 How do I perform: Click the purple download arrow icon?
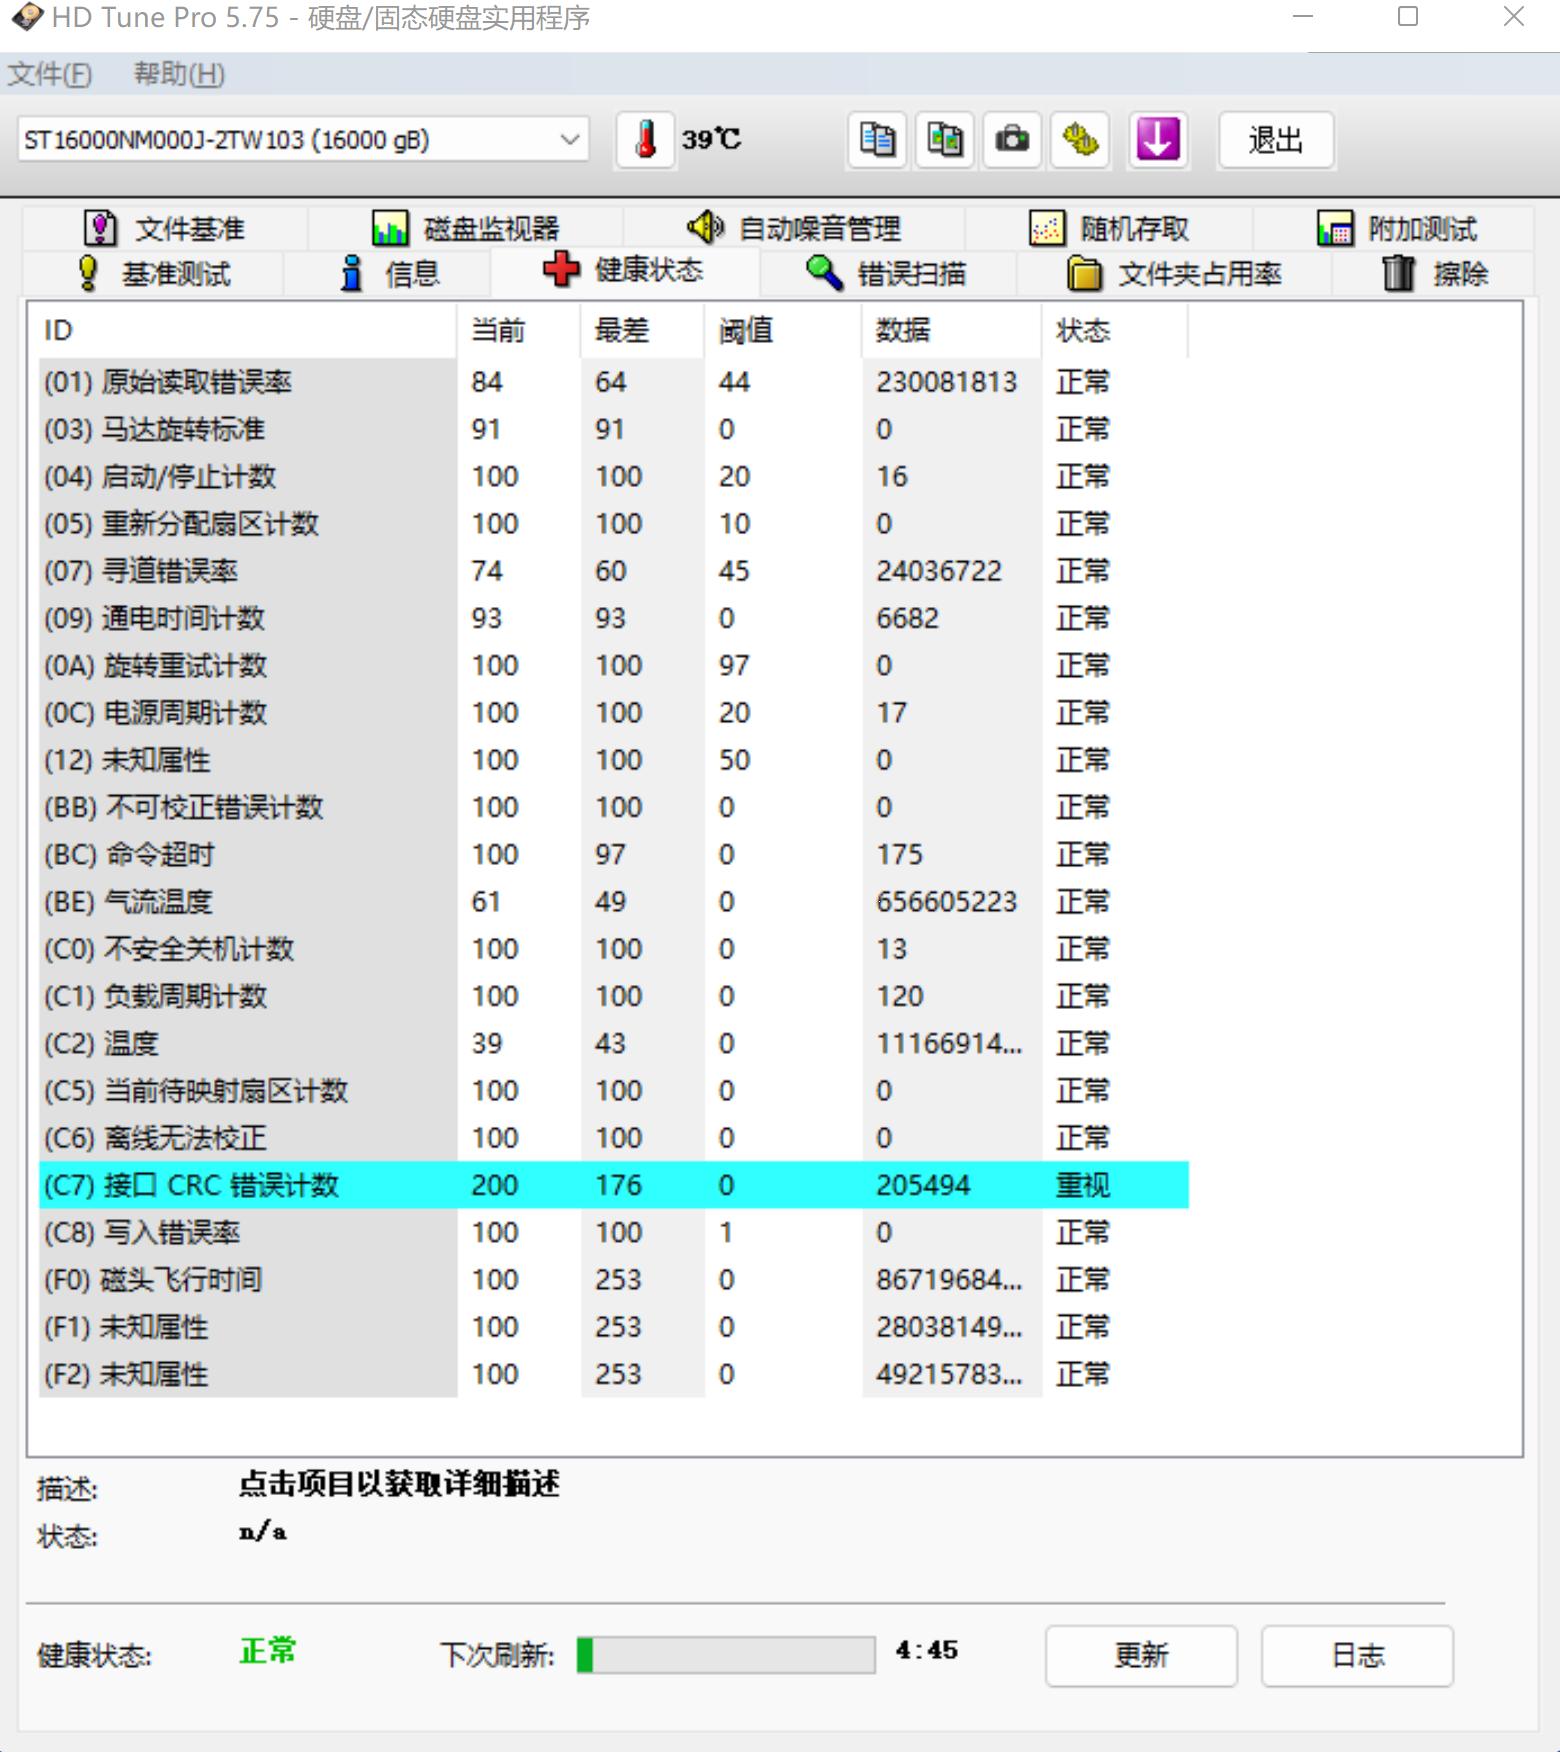coord(1157,140)
